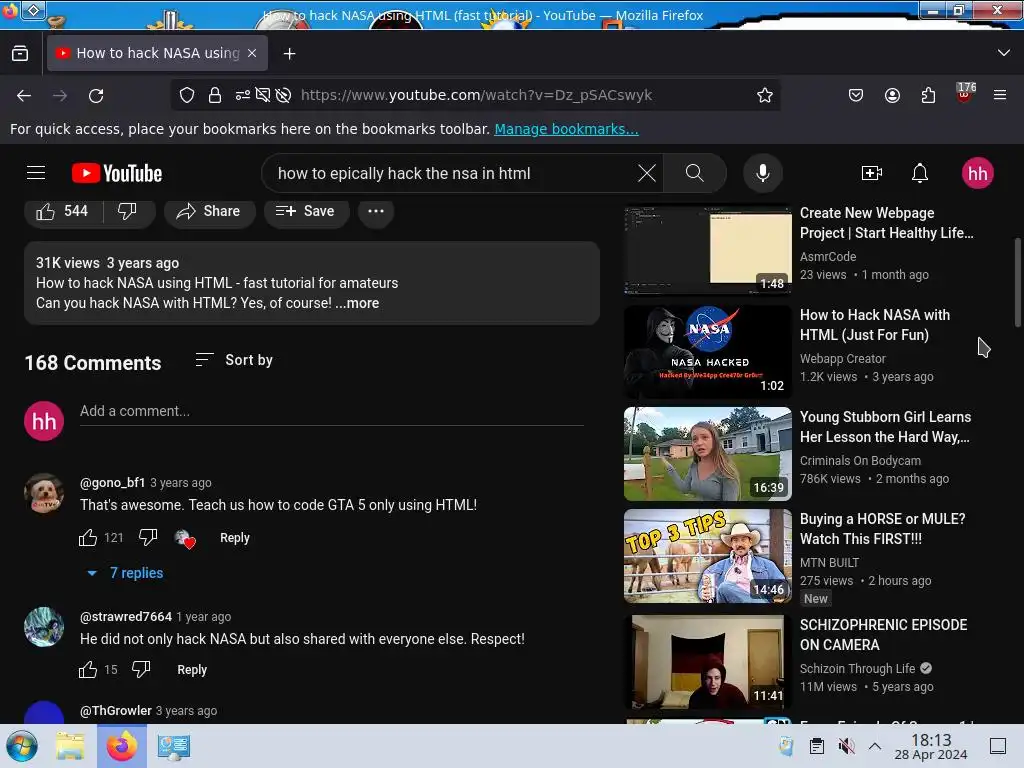This screenshot has height=768, width=1024.
Task: Open the Manage bookmarks link
Action: tap(566, 129)
